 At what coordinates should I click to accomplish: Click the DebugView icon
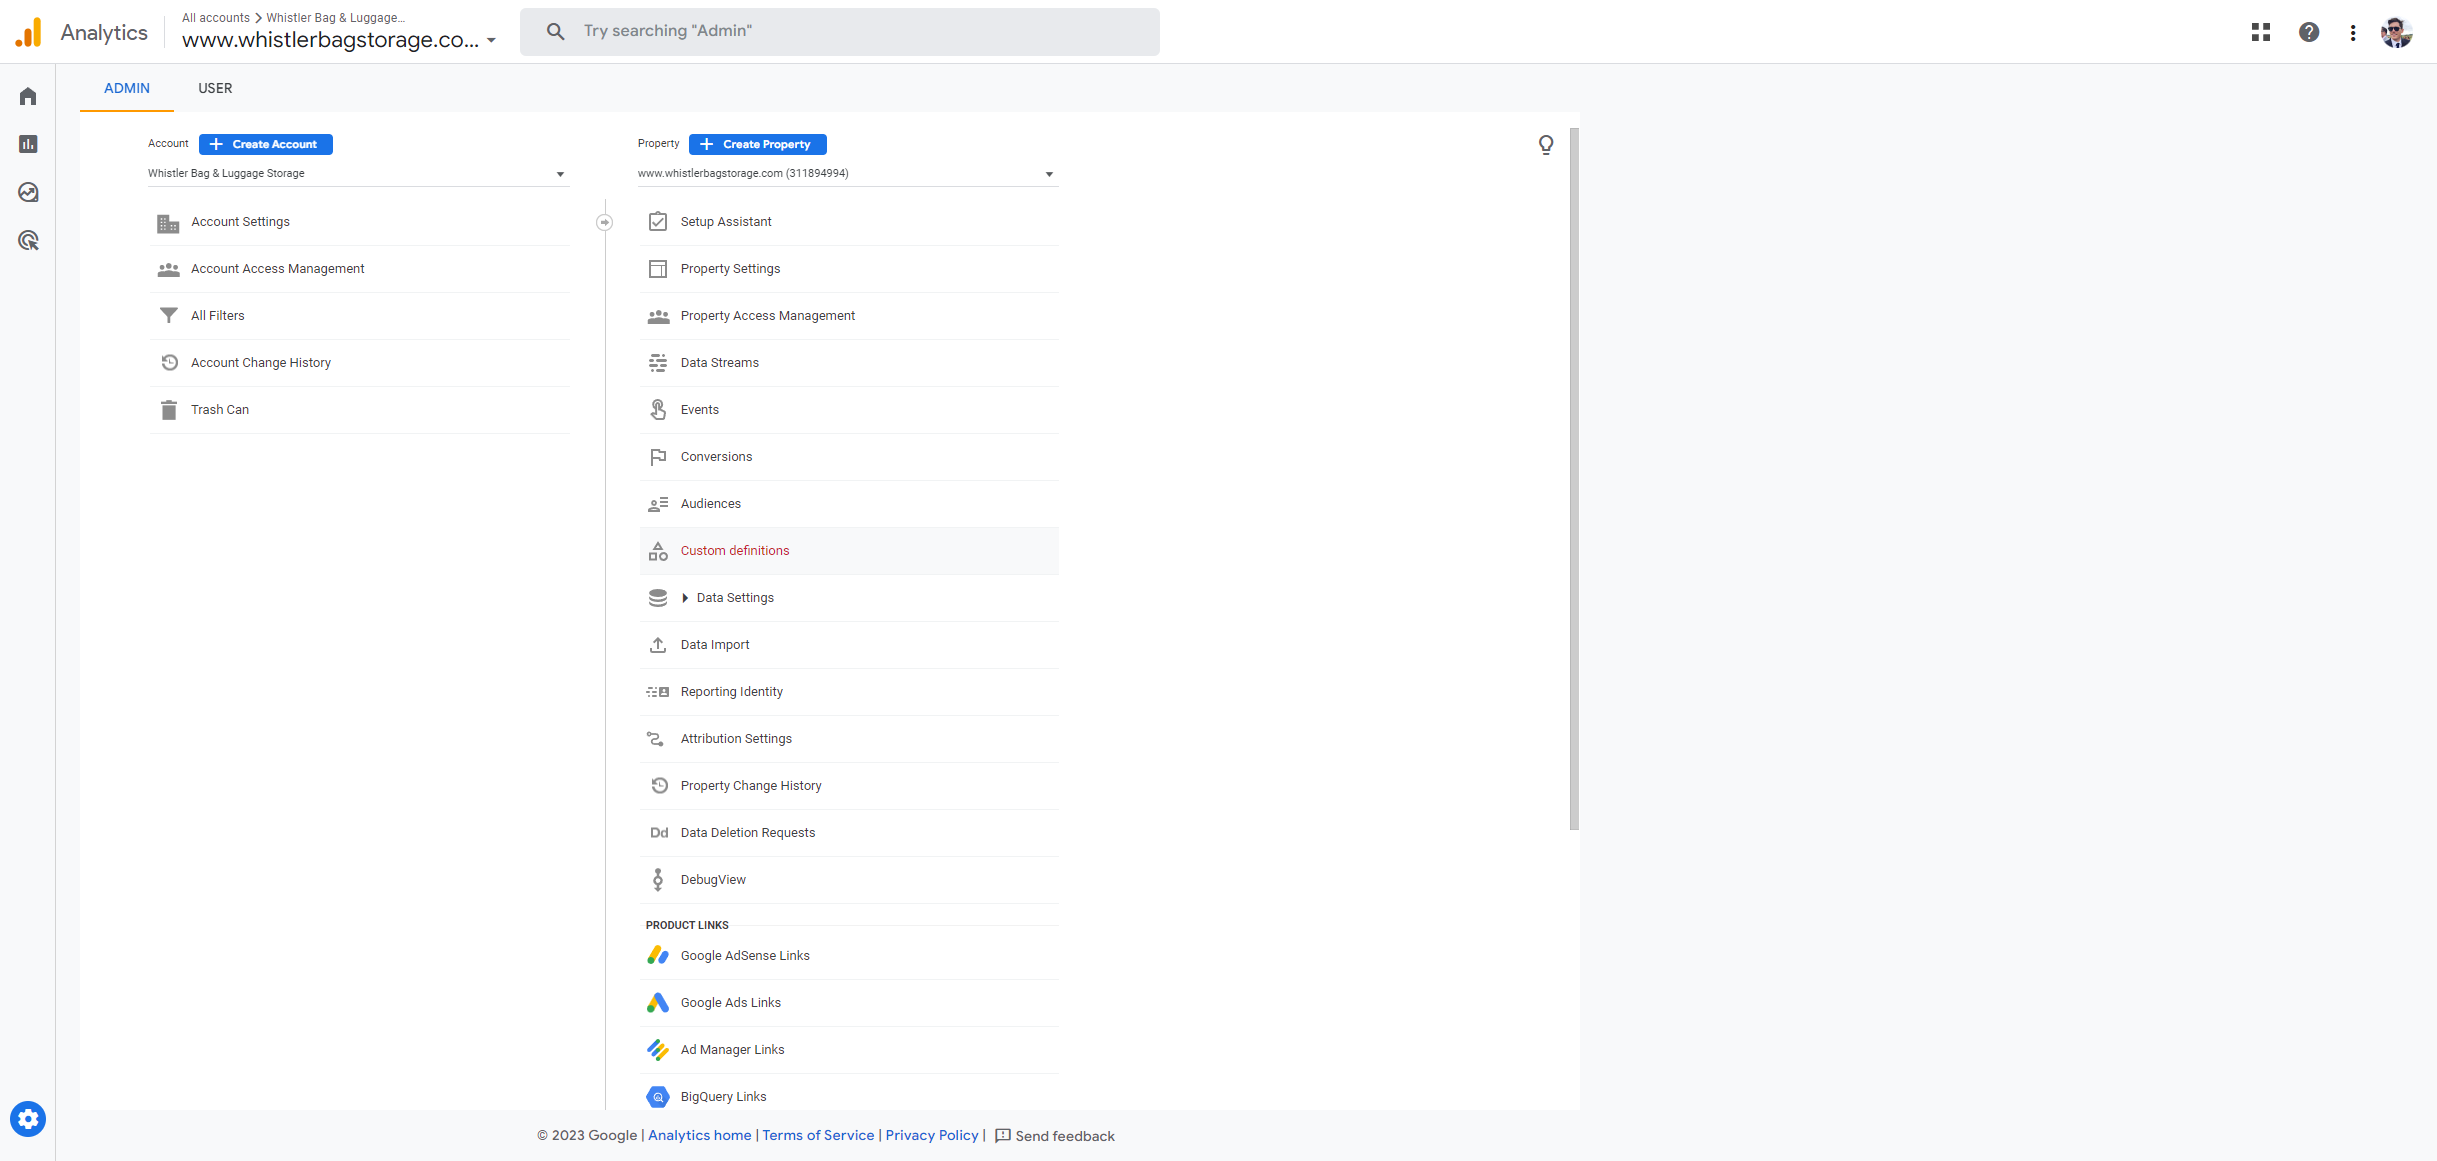[658, 880]
